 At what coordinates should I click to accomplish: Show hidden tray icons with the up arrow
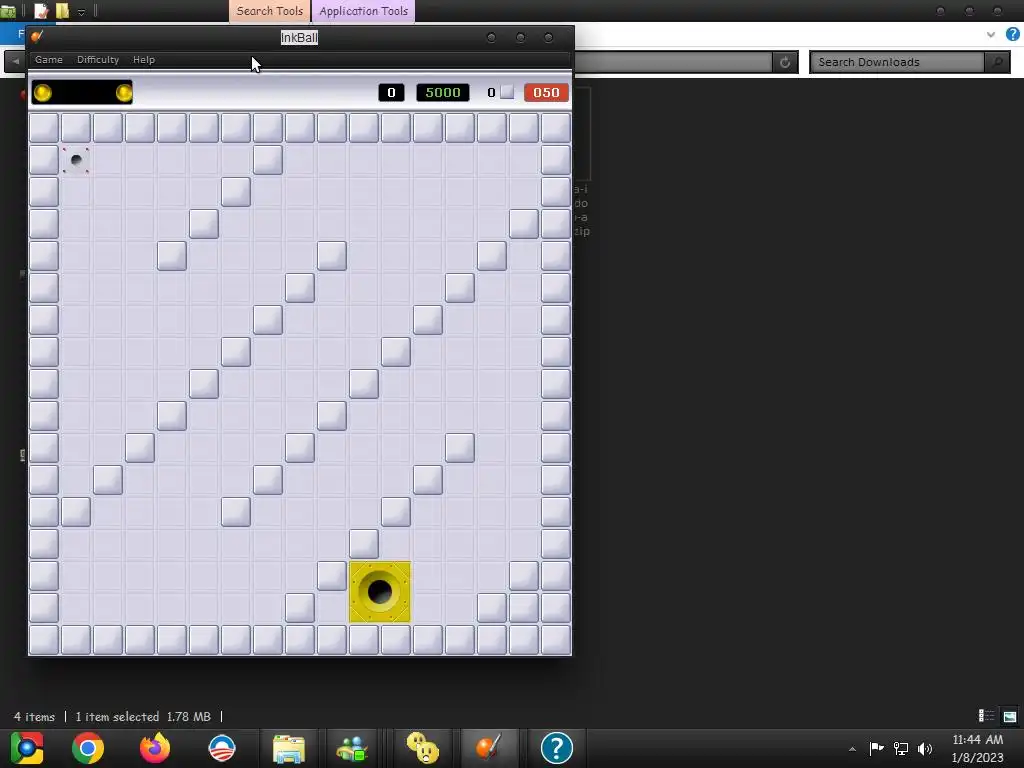pyautogui.click(x=852, y=748)
